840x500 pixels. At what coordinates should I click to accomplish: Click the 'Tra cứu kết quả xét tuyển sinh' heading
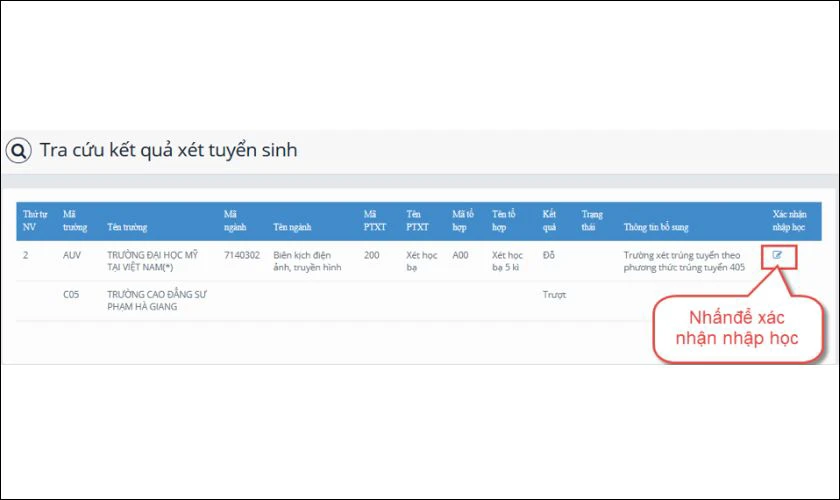tap(168, 151)
